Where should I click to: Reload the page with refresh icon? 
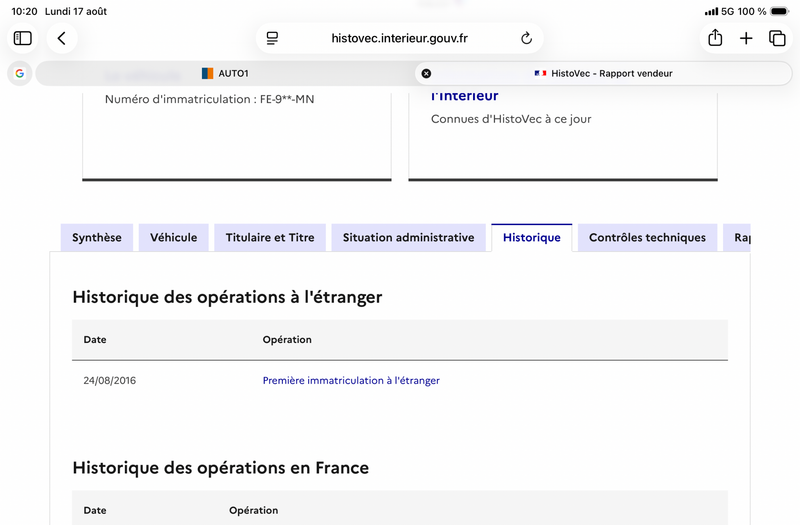click(526, 38)
